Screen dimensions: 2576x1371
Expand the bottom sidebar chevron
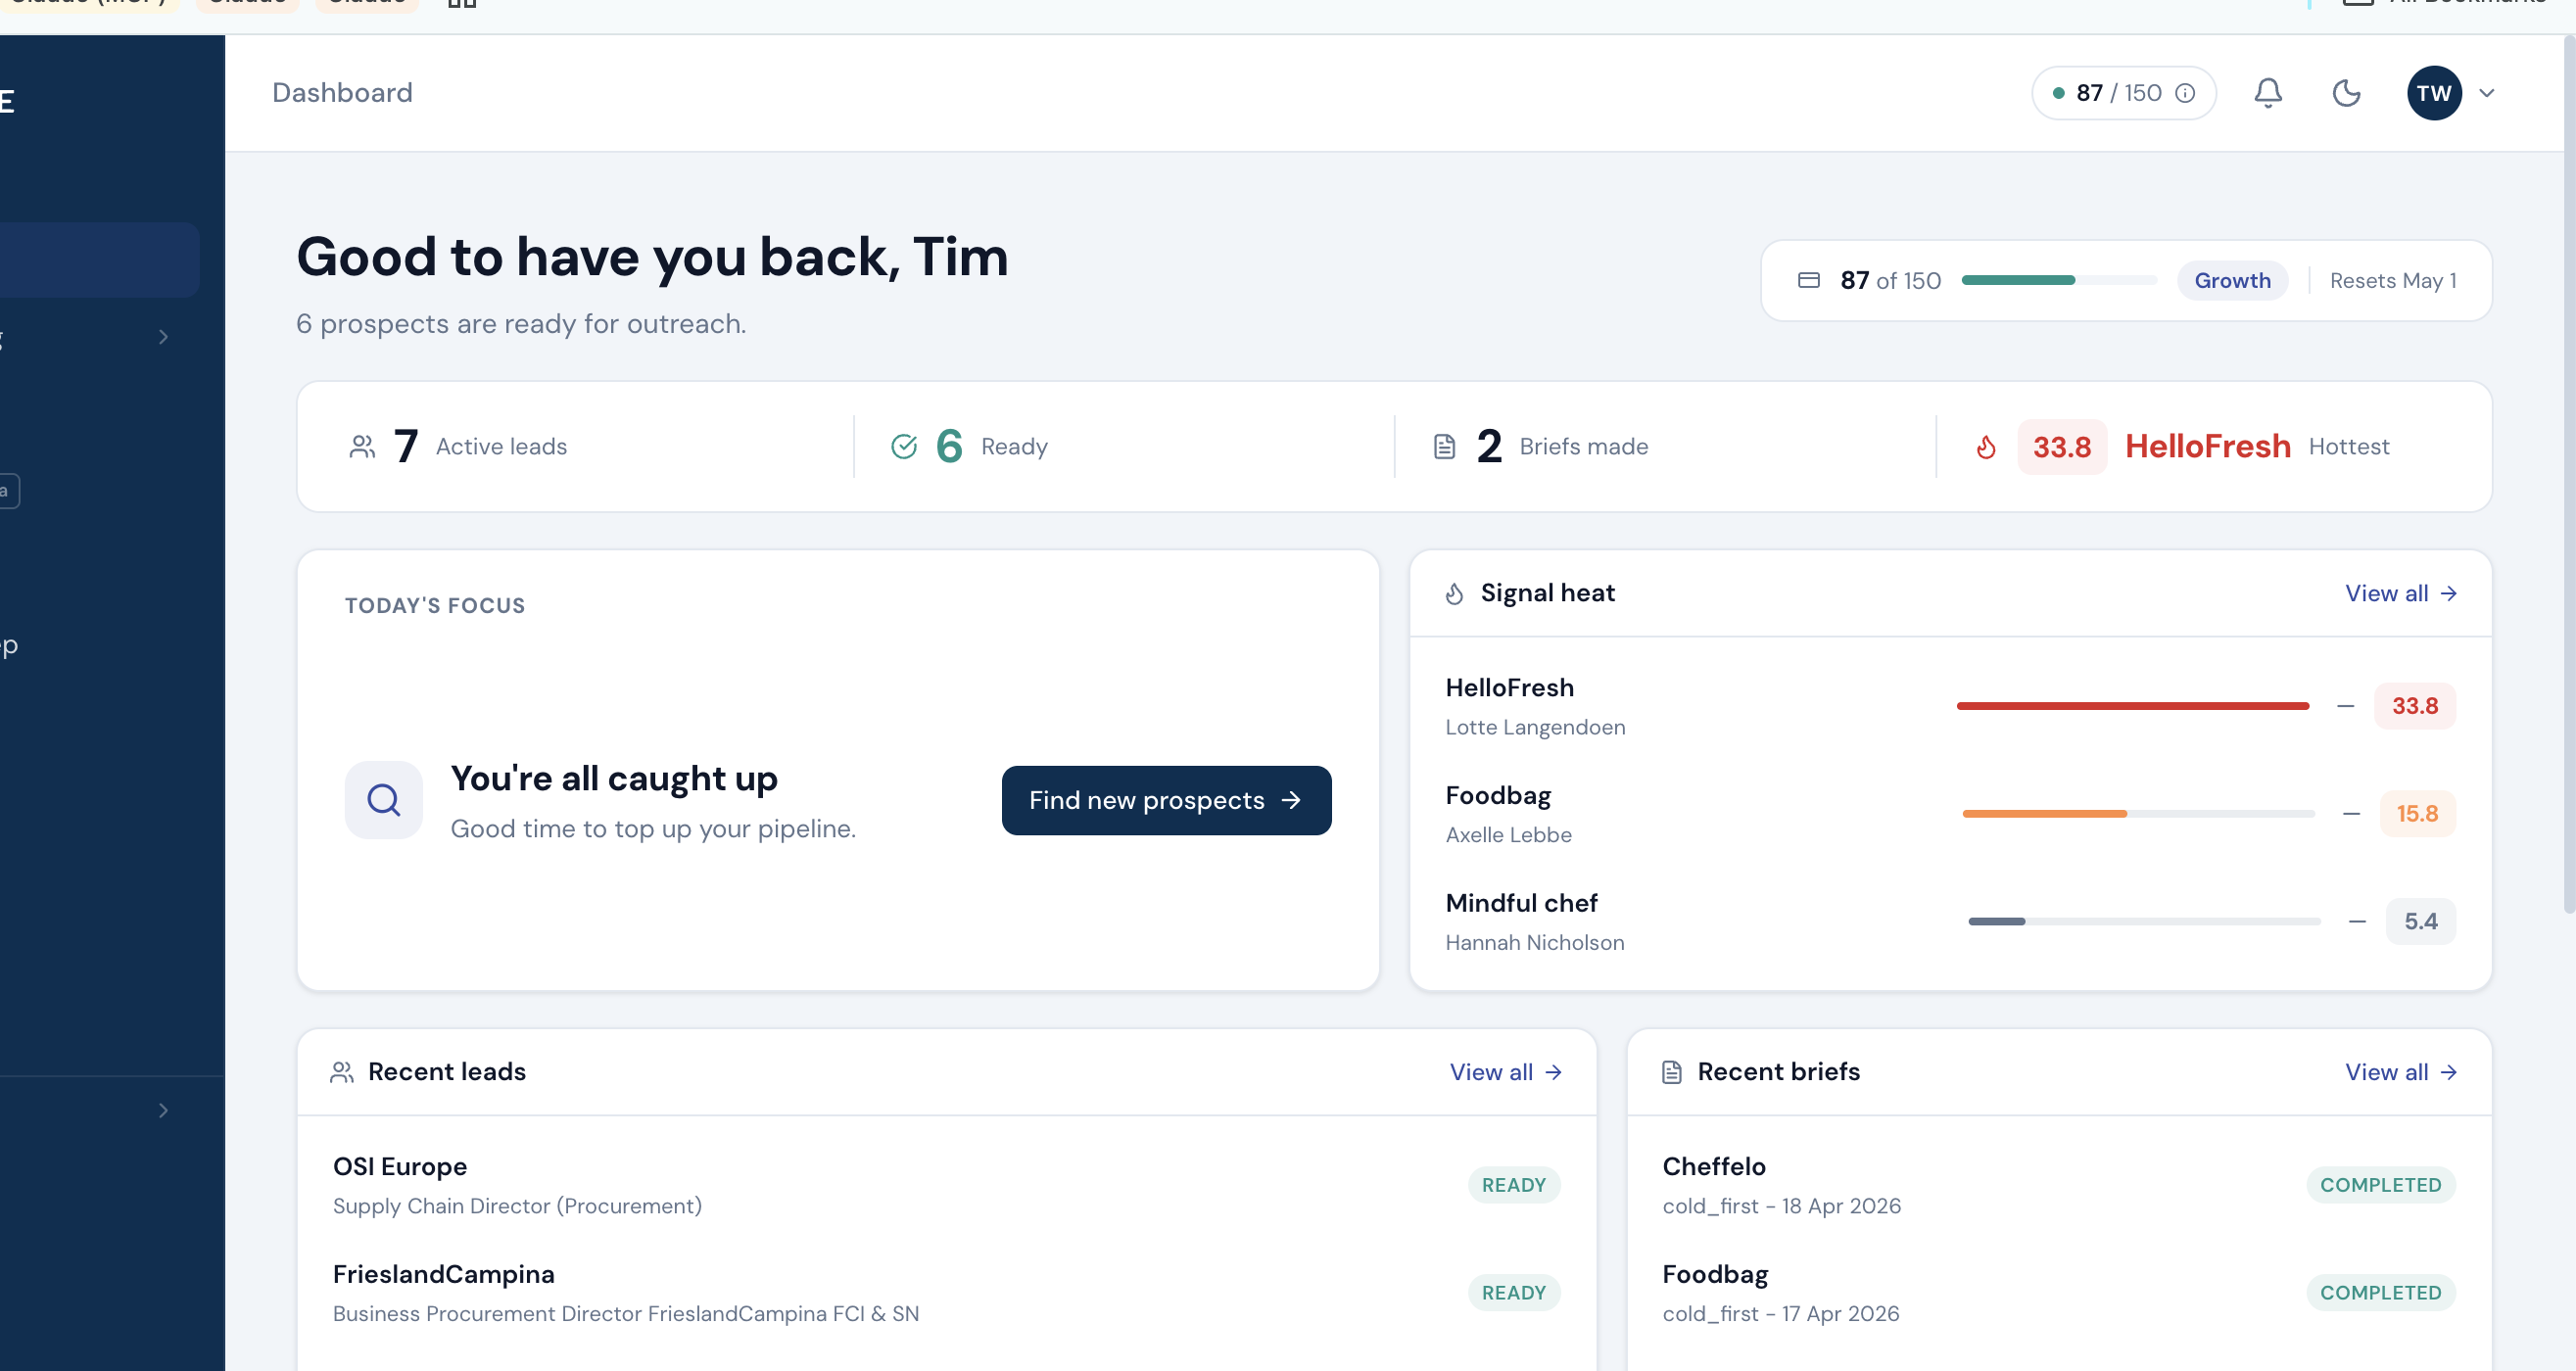pyautogui.click(x=163, y=1110)
